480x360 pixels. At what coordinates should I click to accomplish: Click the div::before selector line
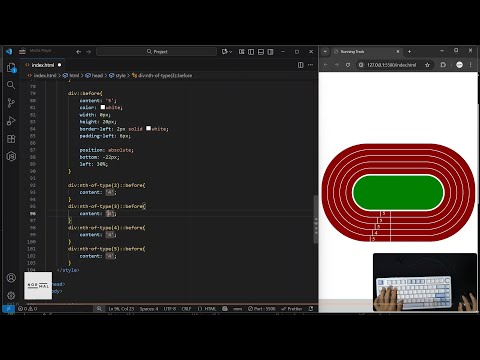coord(85,93)
